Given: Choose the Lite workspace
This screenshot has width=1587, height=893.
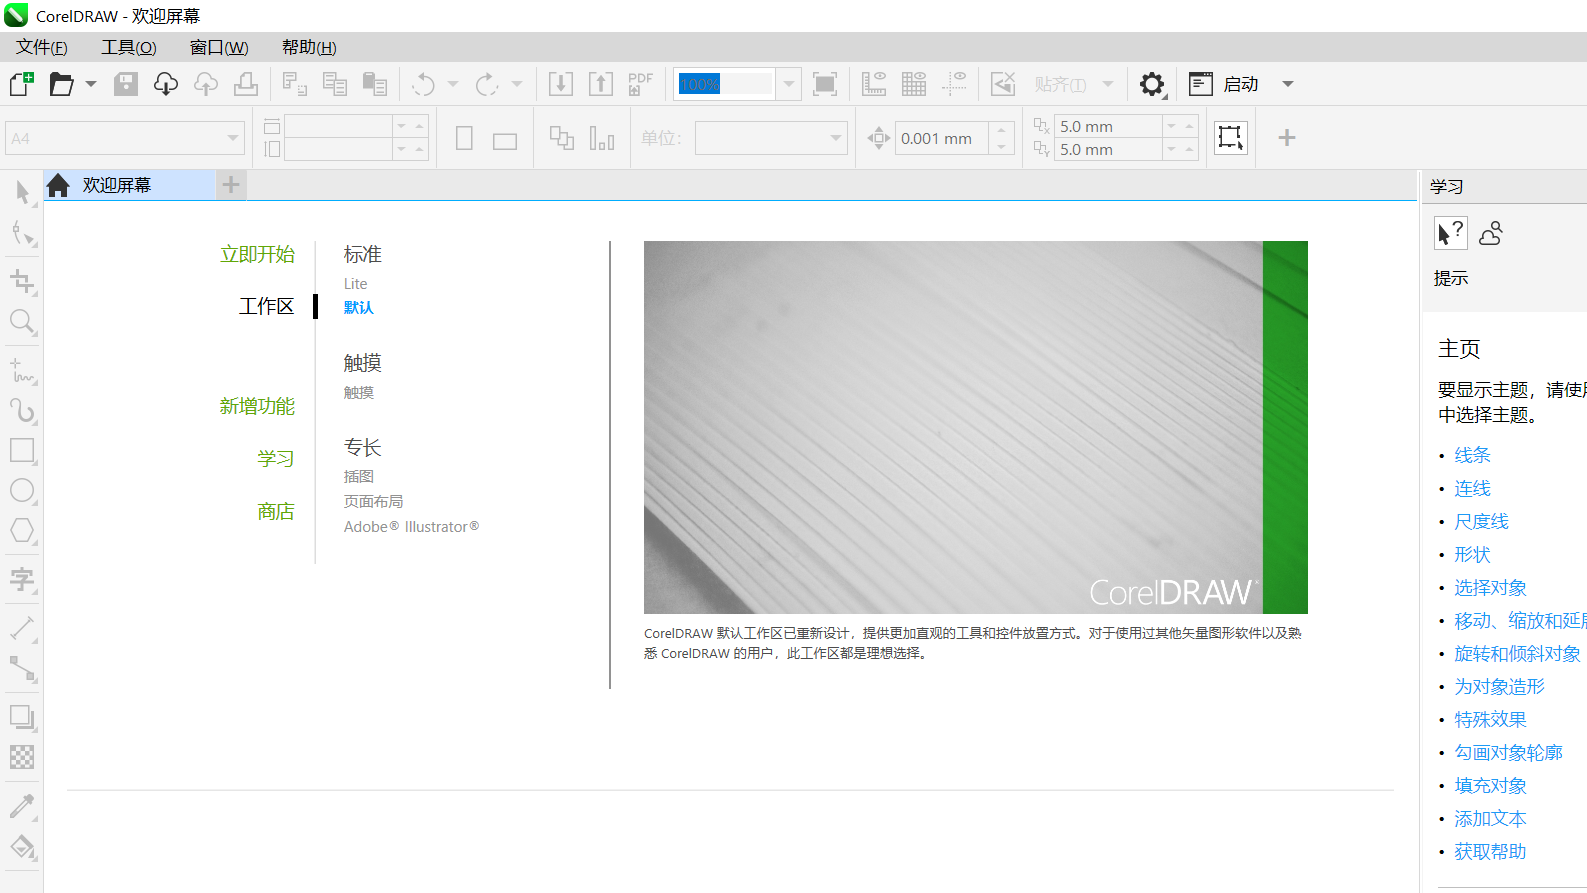Looking at the screenshot, I should [x=355, y=284].
